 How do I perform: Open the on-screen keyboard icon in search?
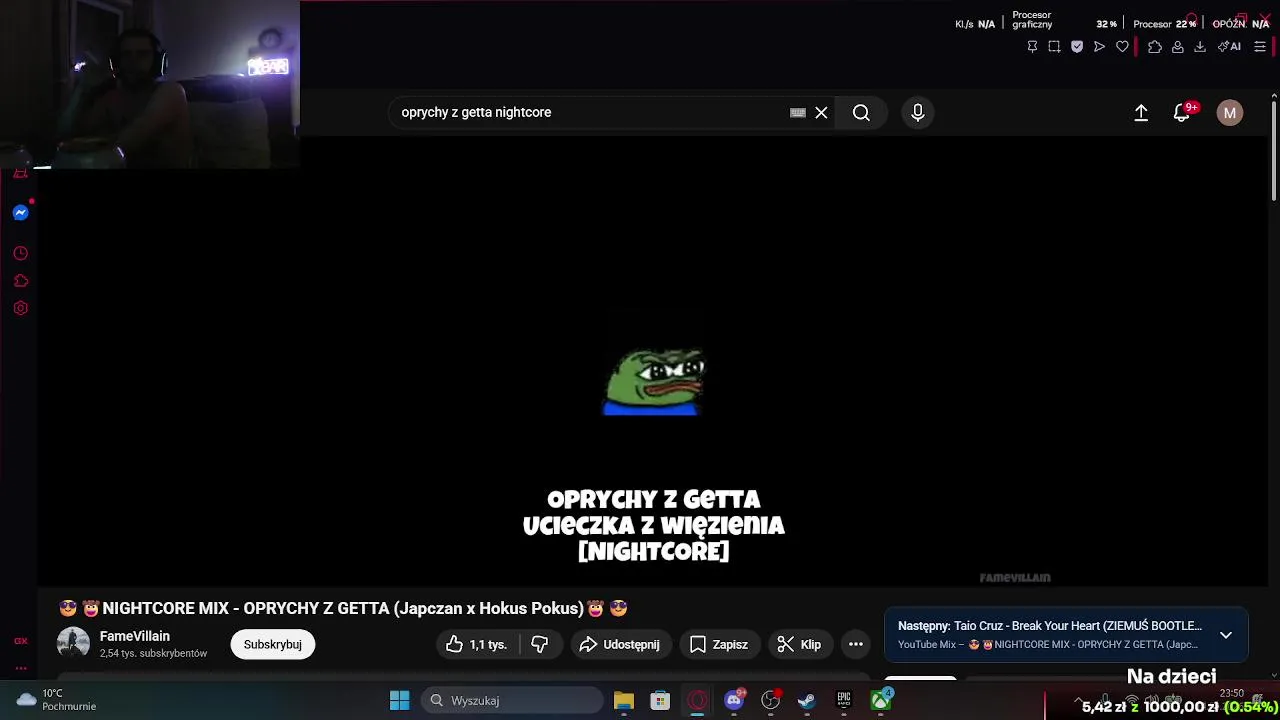click(797, 113)
